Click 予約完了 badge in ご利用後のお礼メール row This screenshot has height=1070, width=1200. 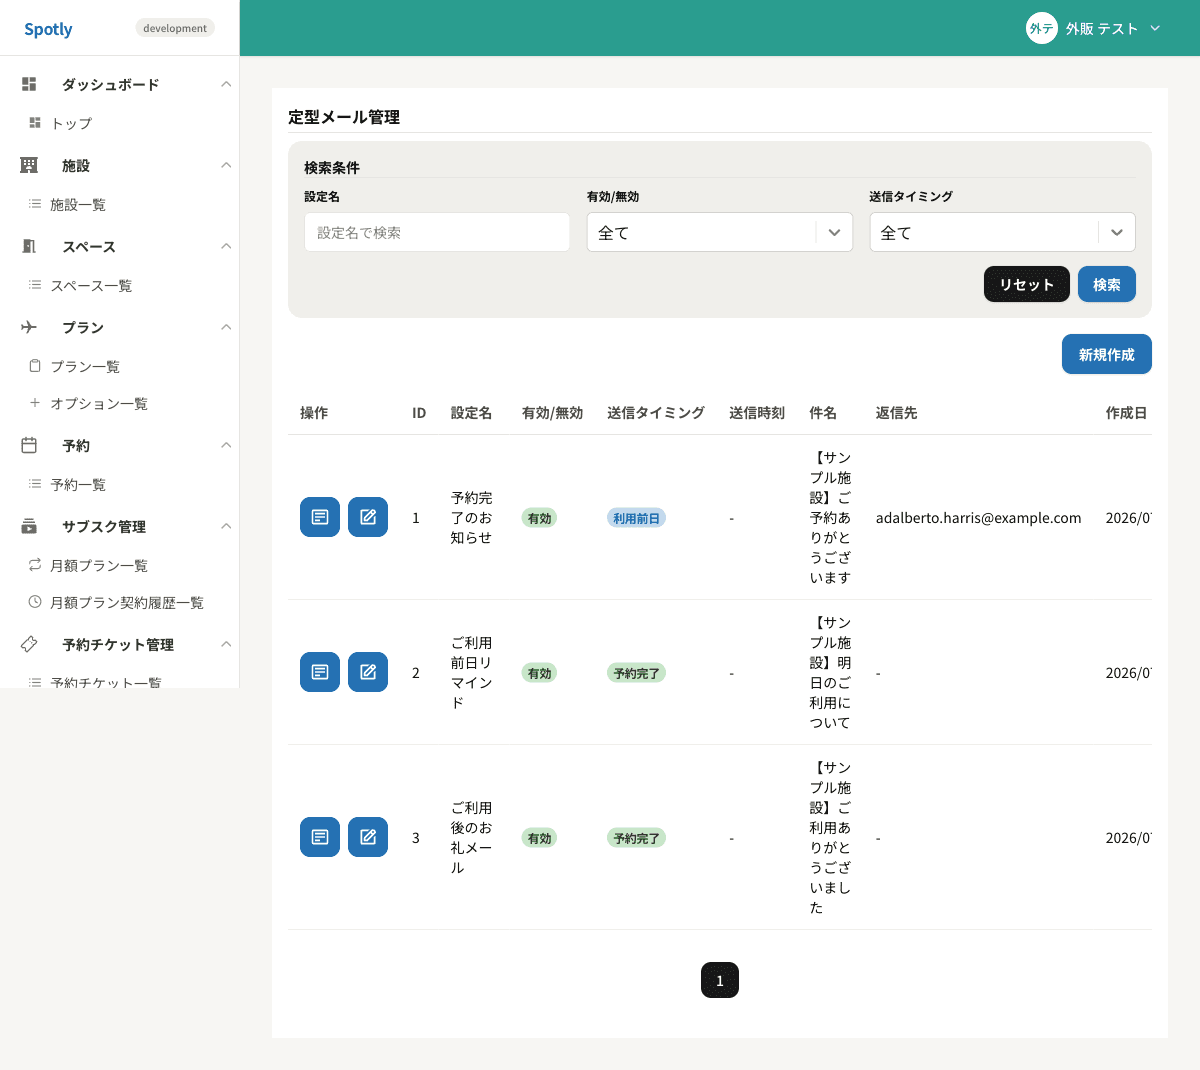click(636, 838)
